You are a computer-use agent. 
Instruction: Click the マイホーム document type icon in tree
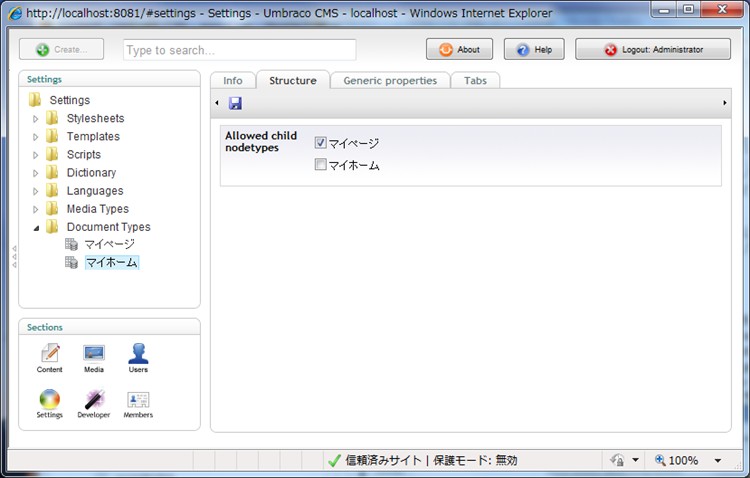pos(71,262)
